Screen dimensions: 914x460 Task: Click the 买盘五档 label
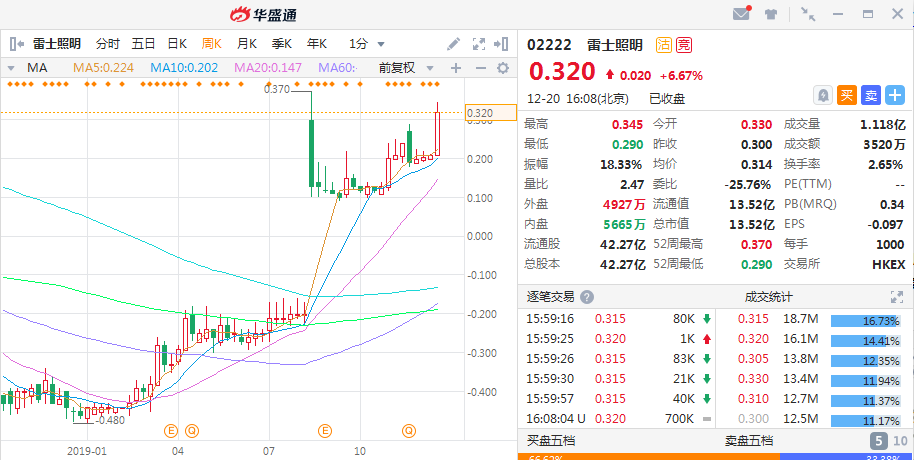pyautogui.click(x=551, y=440)
